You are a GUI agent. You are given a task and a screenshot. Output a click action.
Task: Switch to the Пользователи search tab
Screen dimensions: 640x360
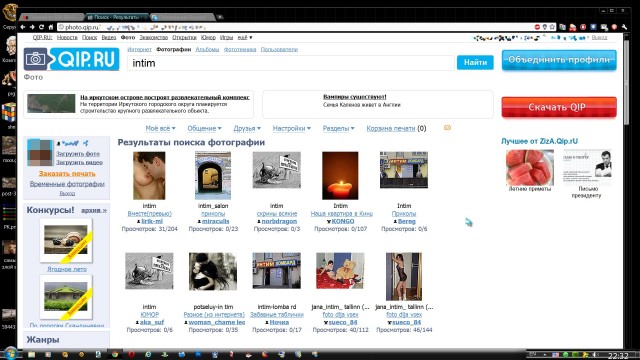(279, 49)
